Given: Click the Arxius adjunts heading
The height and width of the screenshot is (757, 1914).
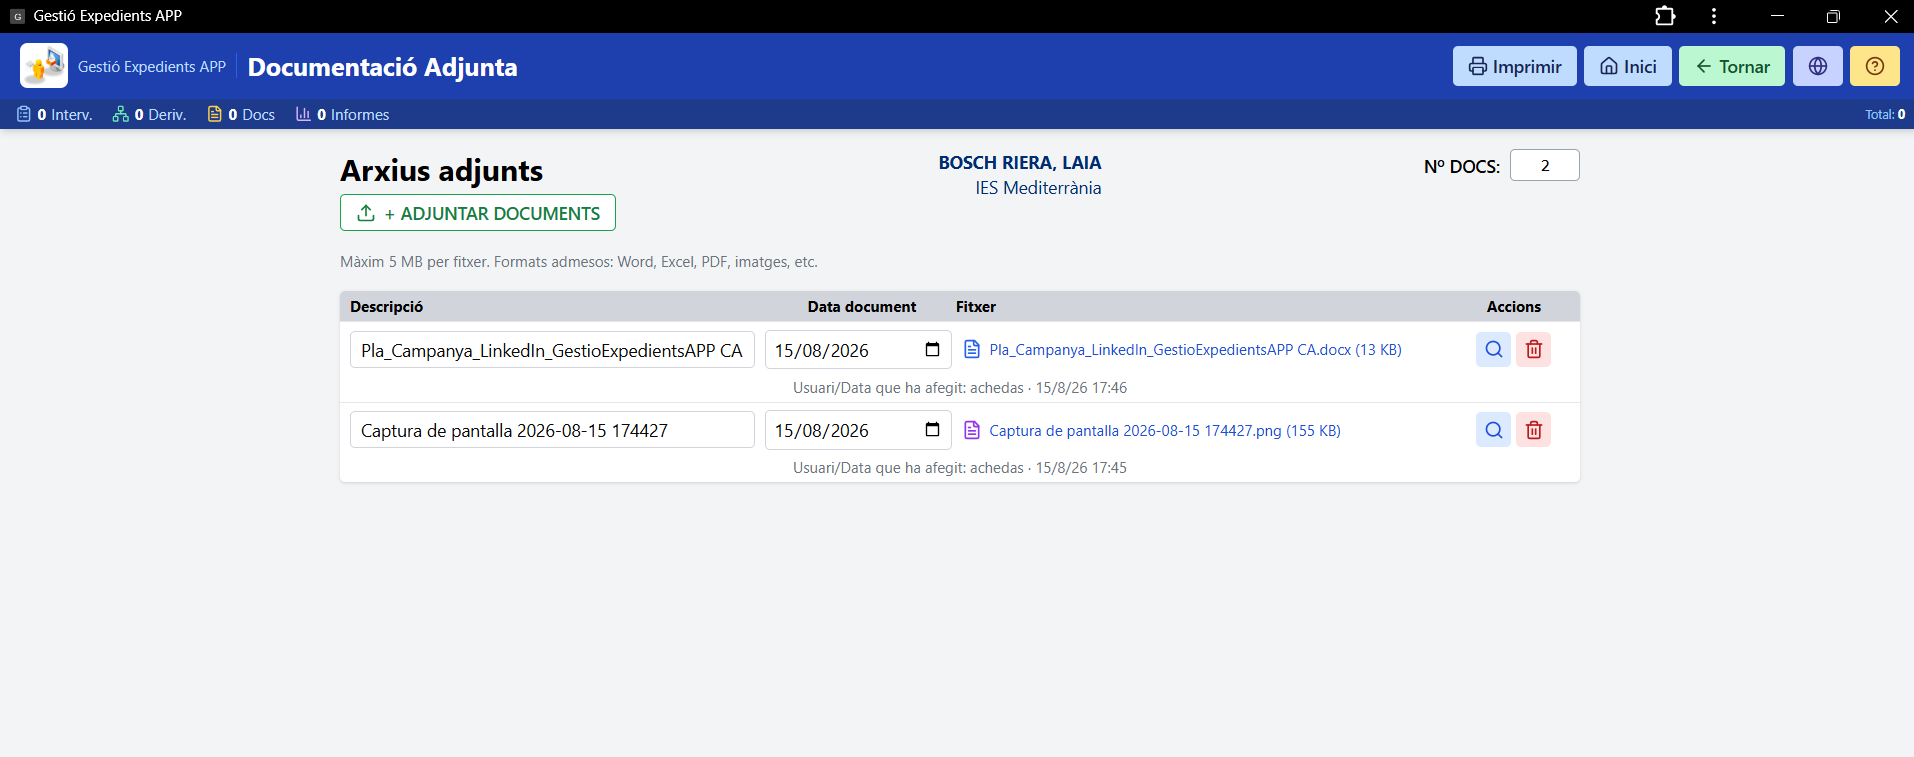Looking at the screenshot, I should [x=441, y=171].
